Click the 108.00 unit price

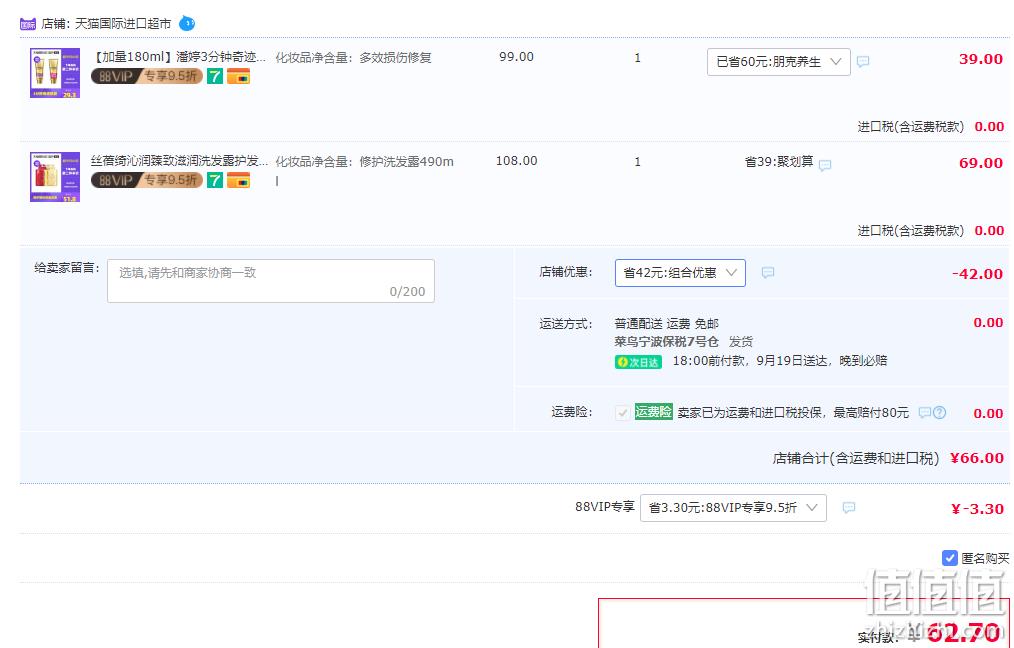516,161
